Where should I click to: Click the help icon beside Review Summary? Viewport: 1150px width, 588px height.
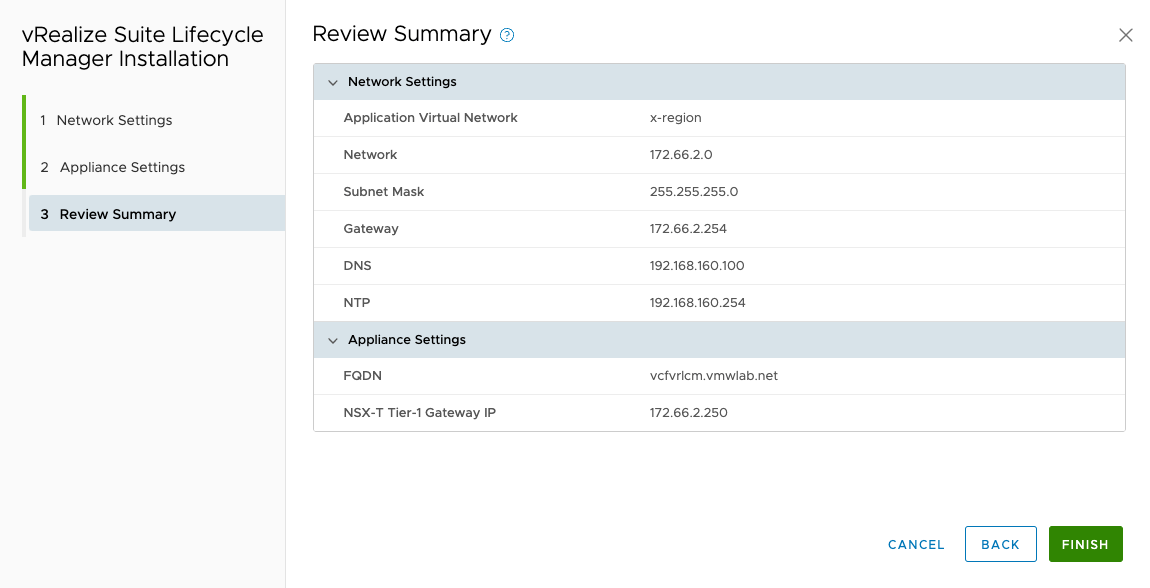pyautogui.click(x=507, y=35)
